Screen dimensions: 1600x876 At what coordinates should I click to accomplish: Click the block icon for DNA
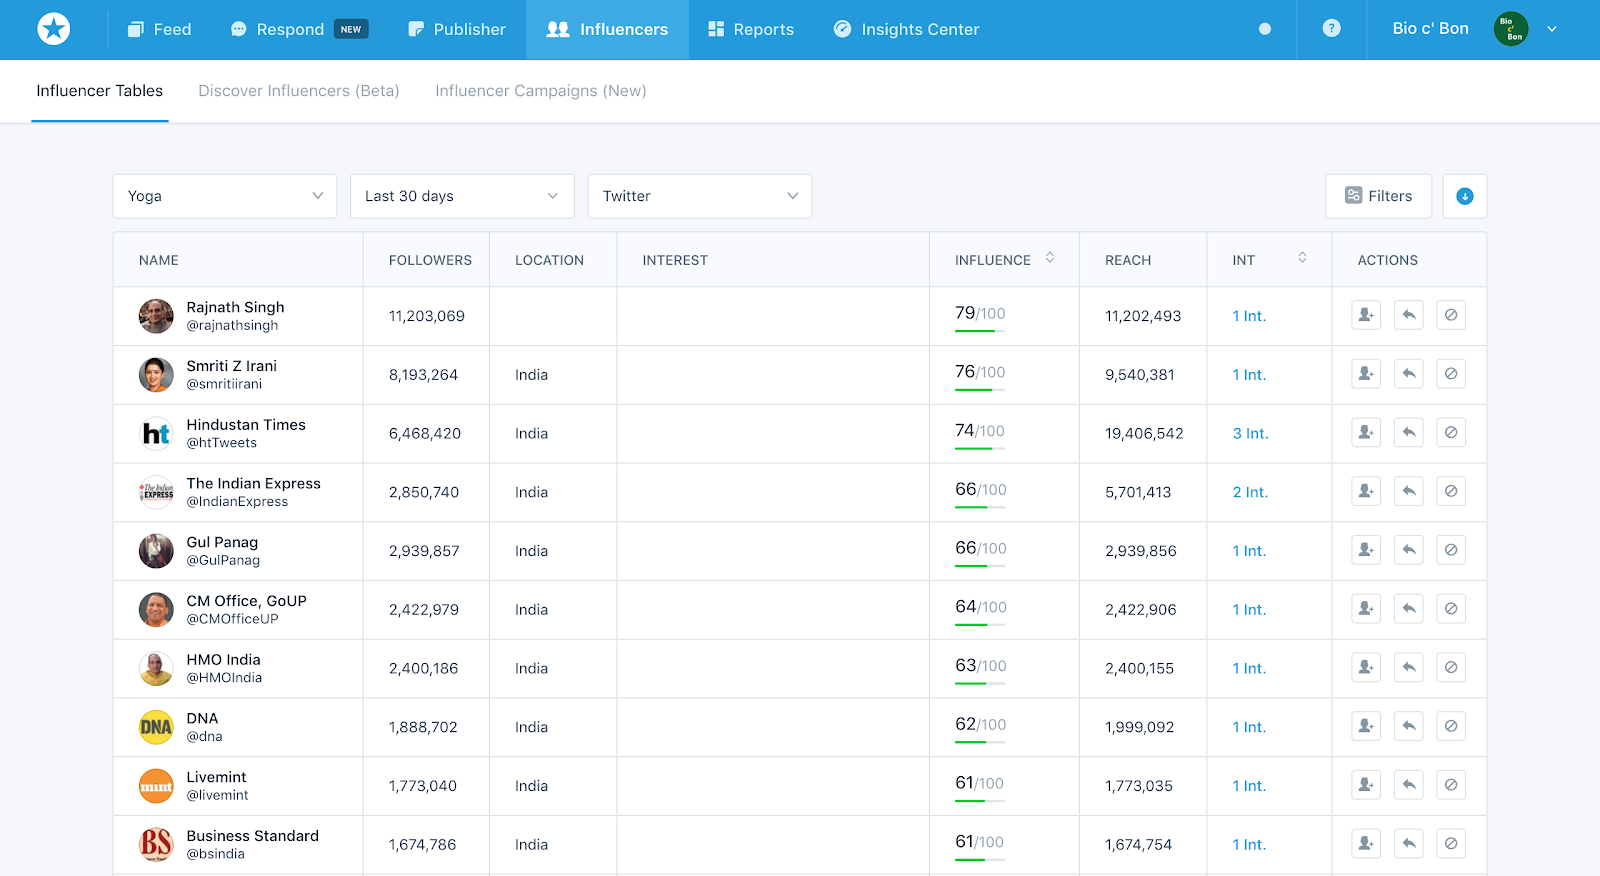coord(1451,726)
